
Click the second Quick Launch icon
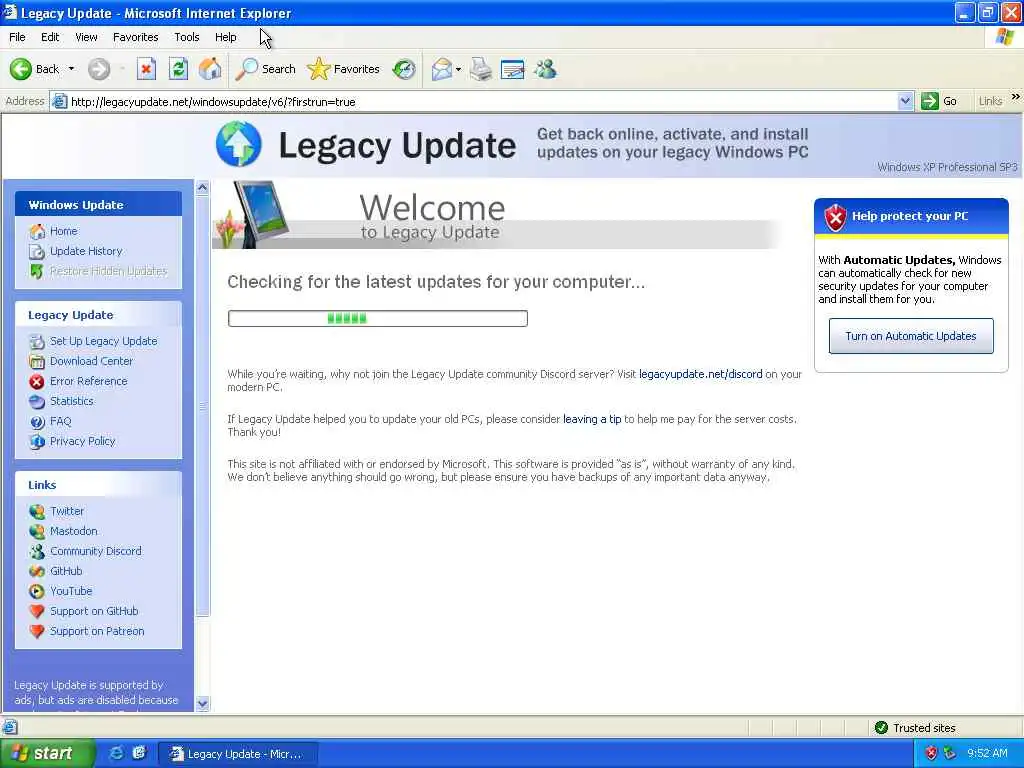coord(138,753)
